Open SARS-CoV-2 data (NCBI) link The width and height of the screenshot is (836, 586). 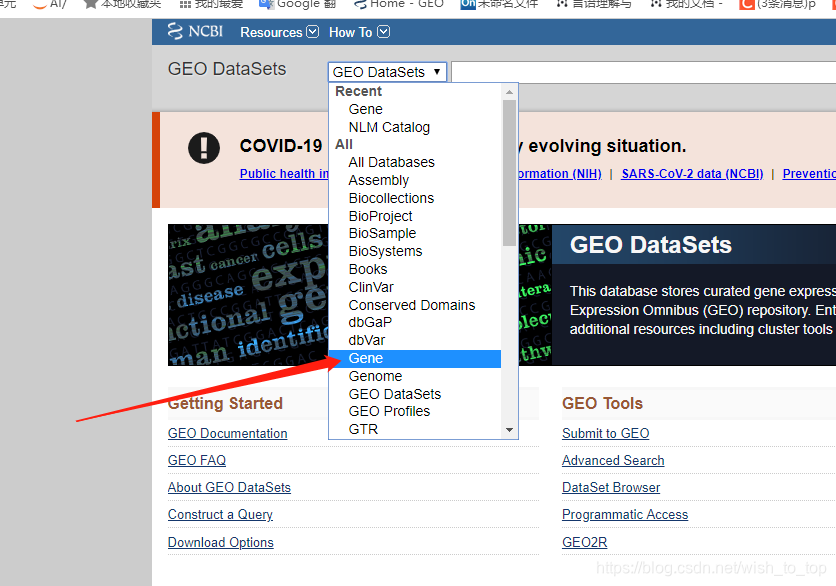(x=692, y=174)
